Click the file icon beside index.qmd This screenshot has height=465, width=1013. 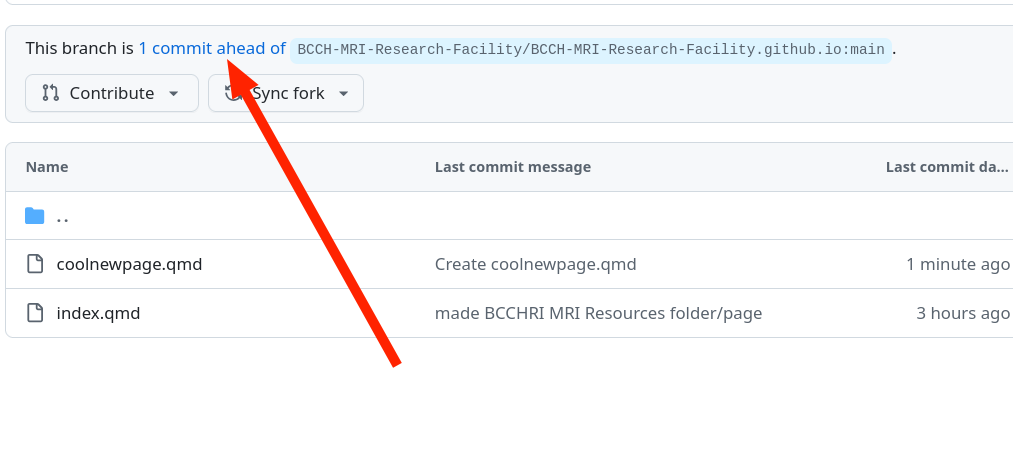click(35, 314)
